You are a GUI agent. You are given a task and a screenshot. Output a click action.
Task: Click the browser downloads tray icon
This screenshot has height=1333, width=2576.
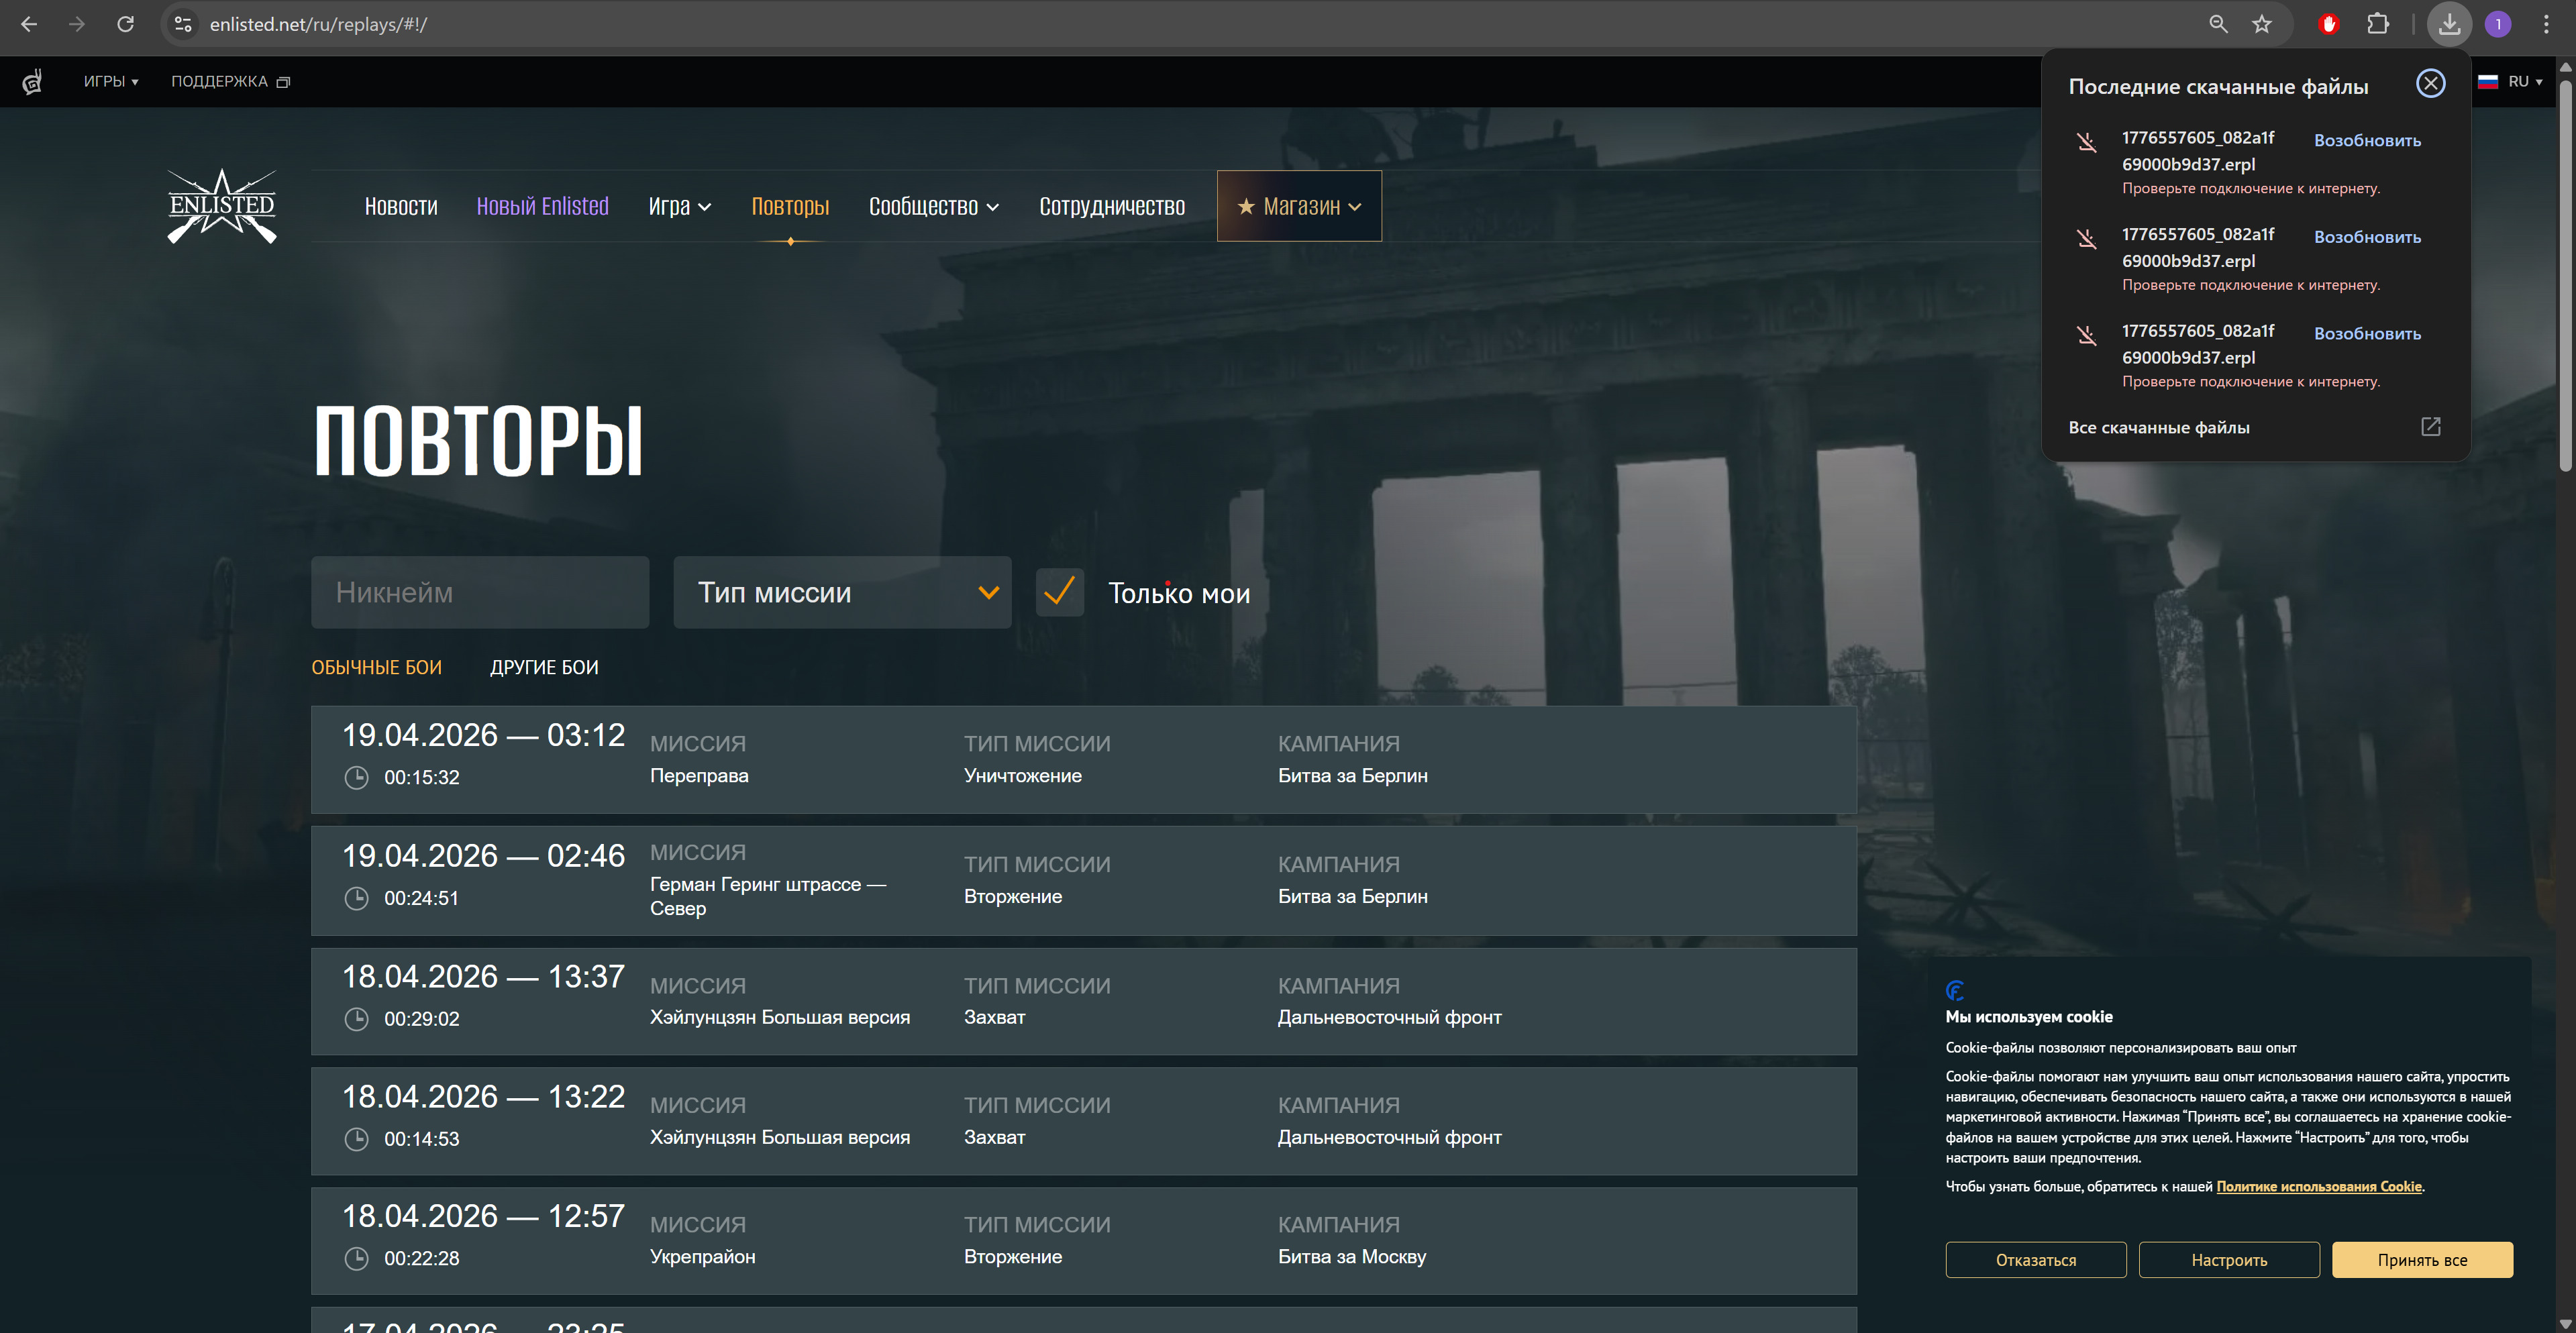2448,24
